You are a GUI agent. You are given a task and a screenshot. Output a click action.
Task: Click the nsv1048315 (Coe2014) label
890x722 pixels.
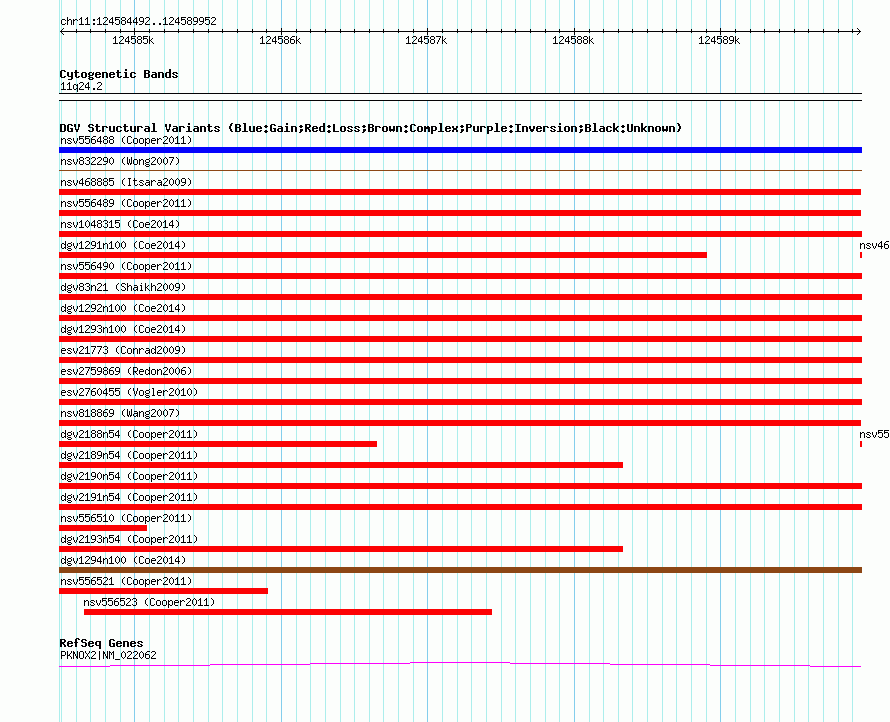tap(120, 224)
